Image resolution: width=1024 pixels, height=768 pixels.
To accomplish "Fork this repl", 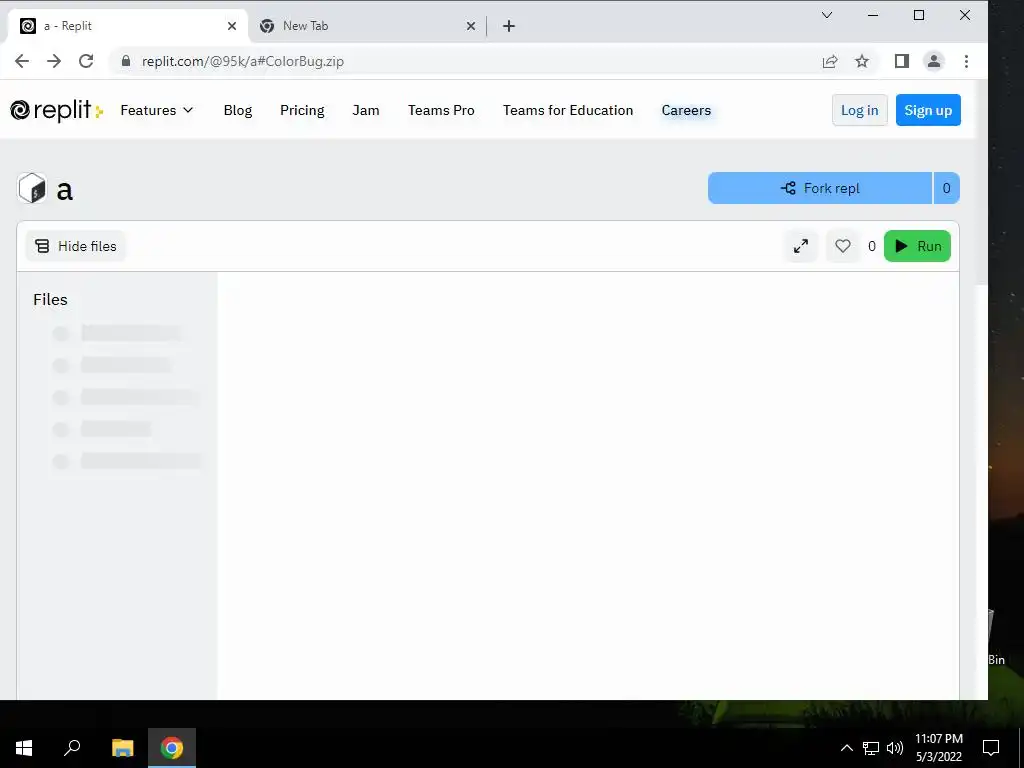I will coord(820,188).
